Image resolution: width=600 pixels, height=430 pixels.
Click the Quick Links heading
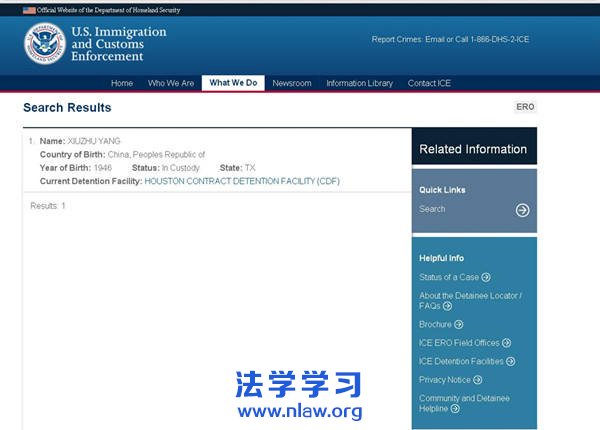point(442,190)
